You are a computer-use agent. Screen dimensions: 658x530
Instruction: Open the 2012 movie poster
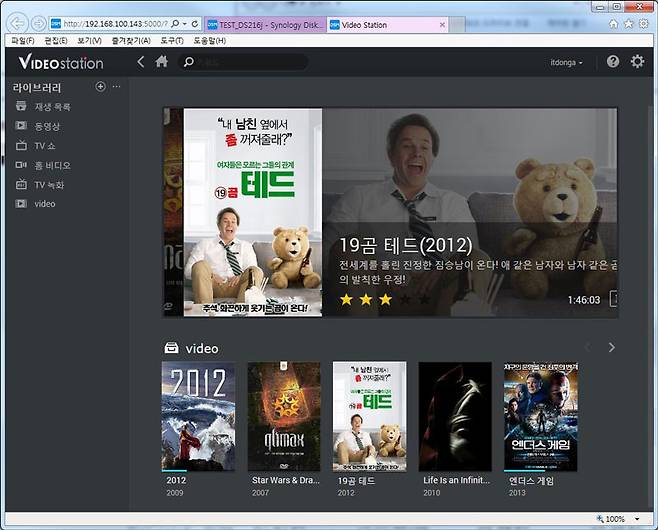click(x=198, y=416)
